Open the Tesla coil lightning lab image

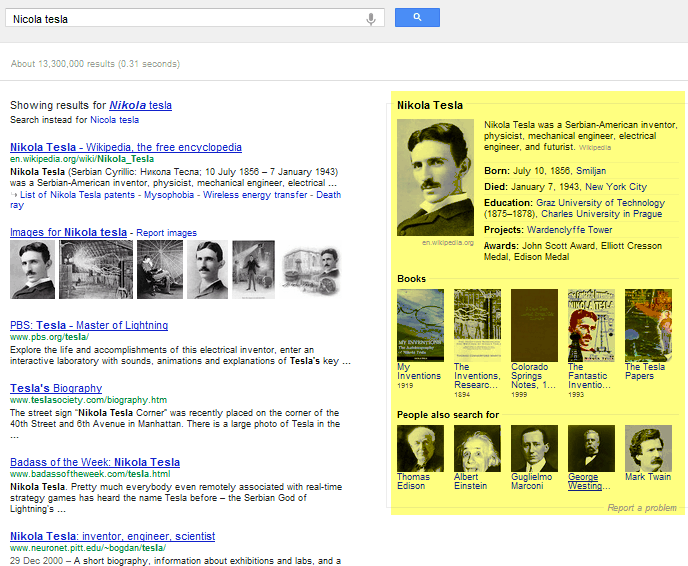(96, 269)
